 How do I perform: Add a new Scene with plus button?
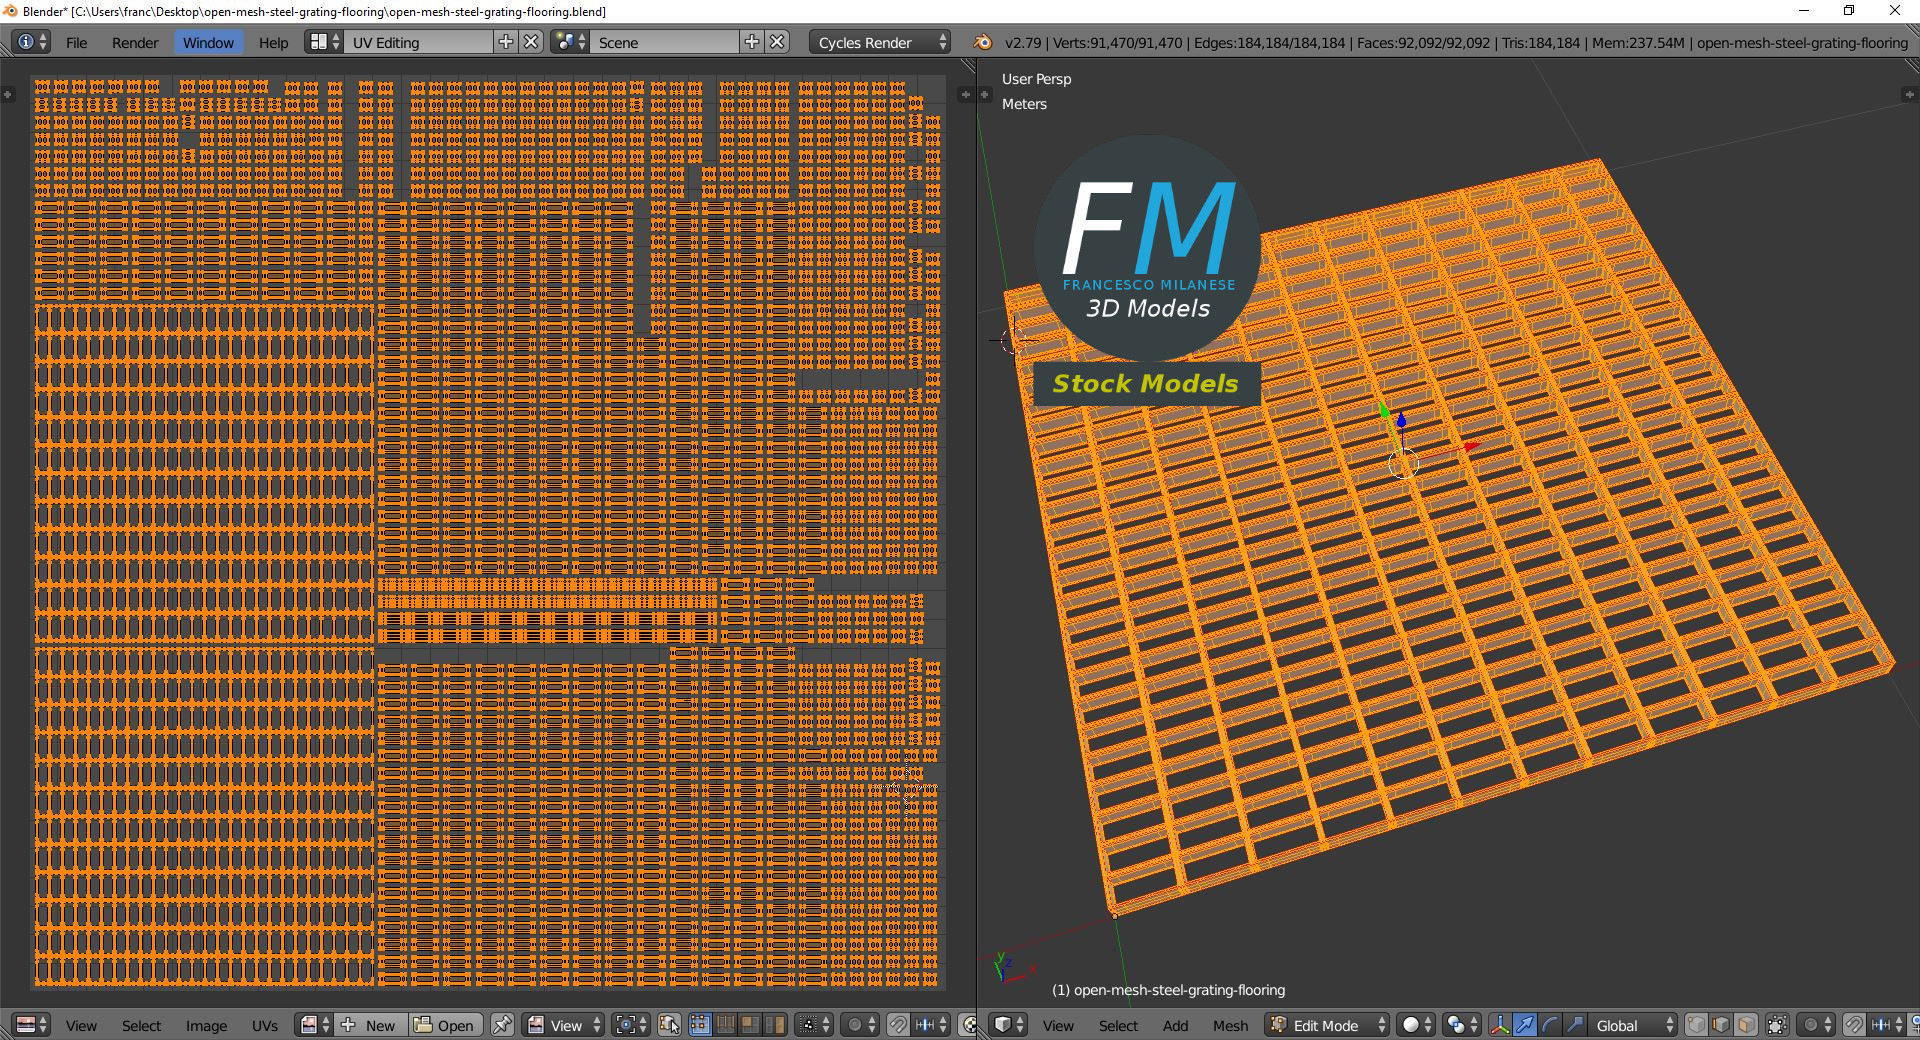[x=752, y=42]
